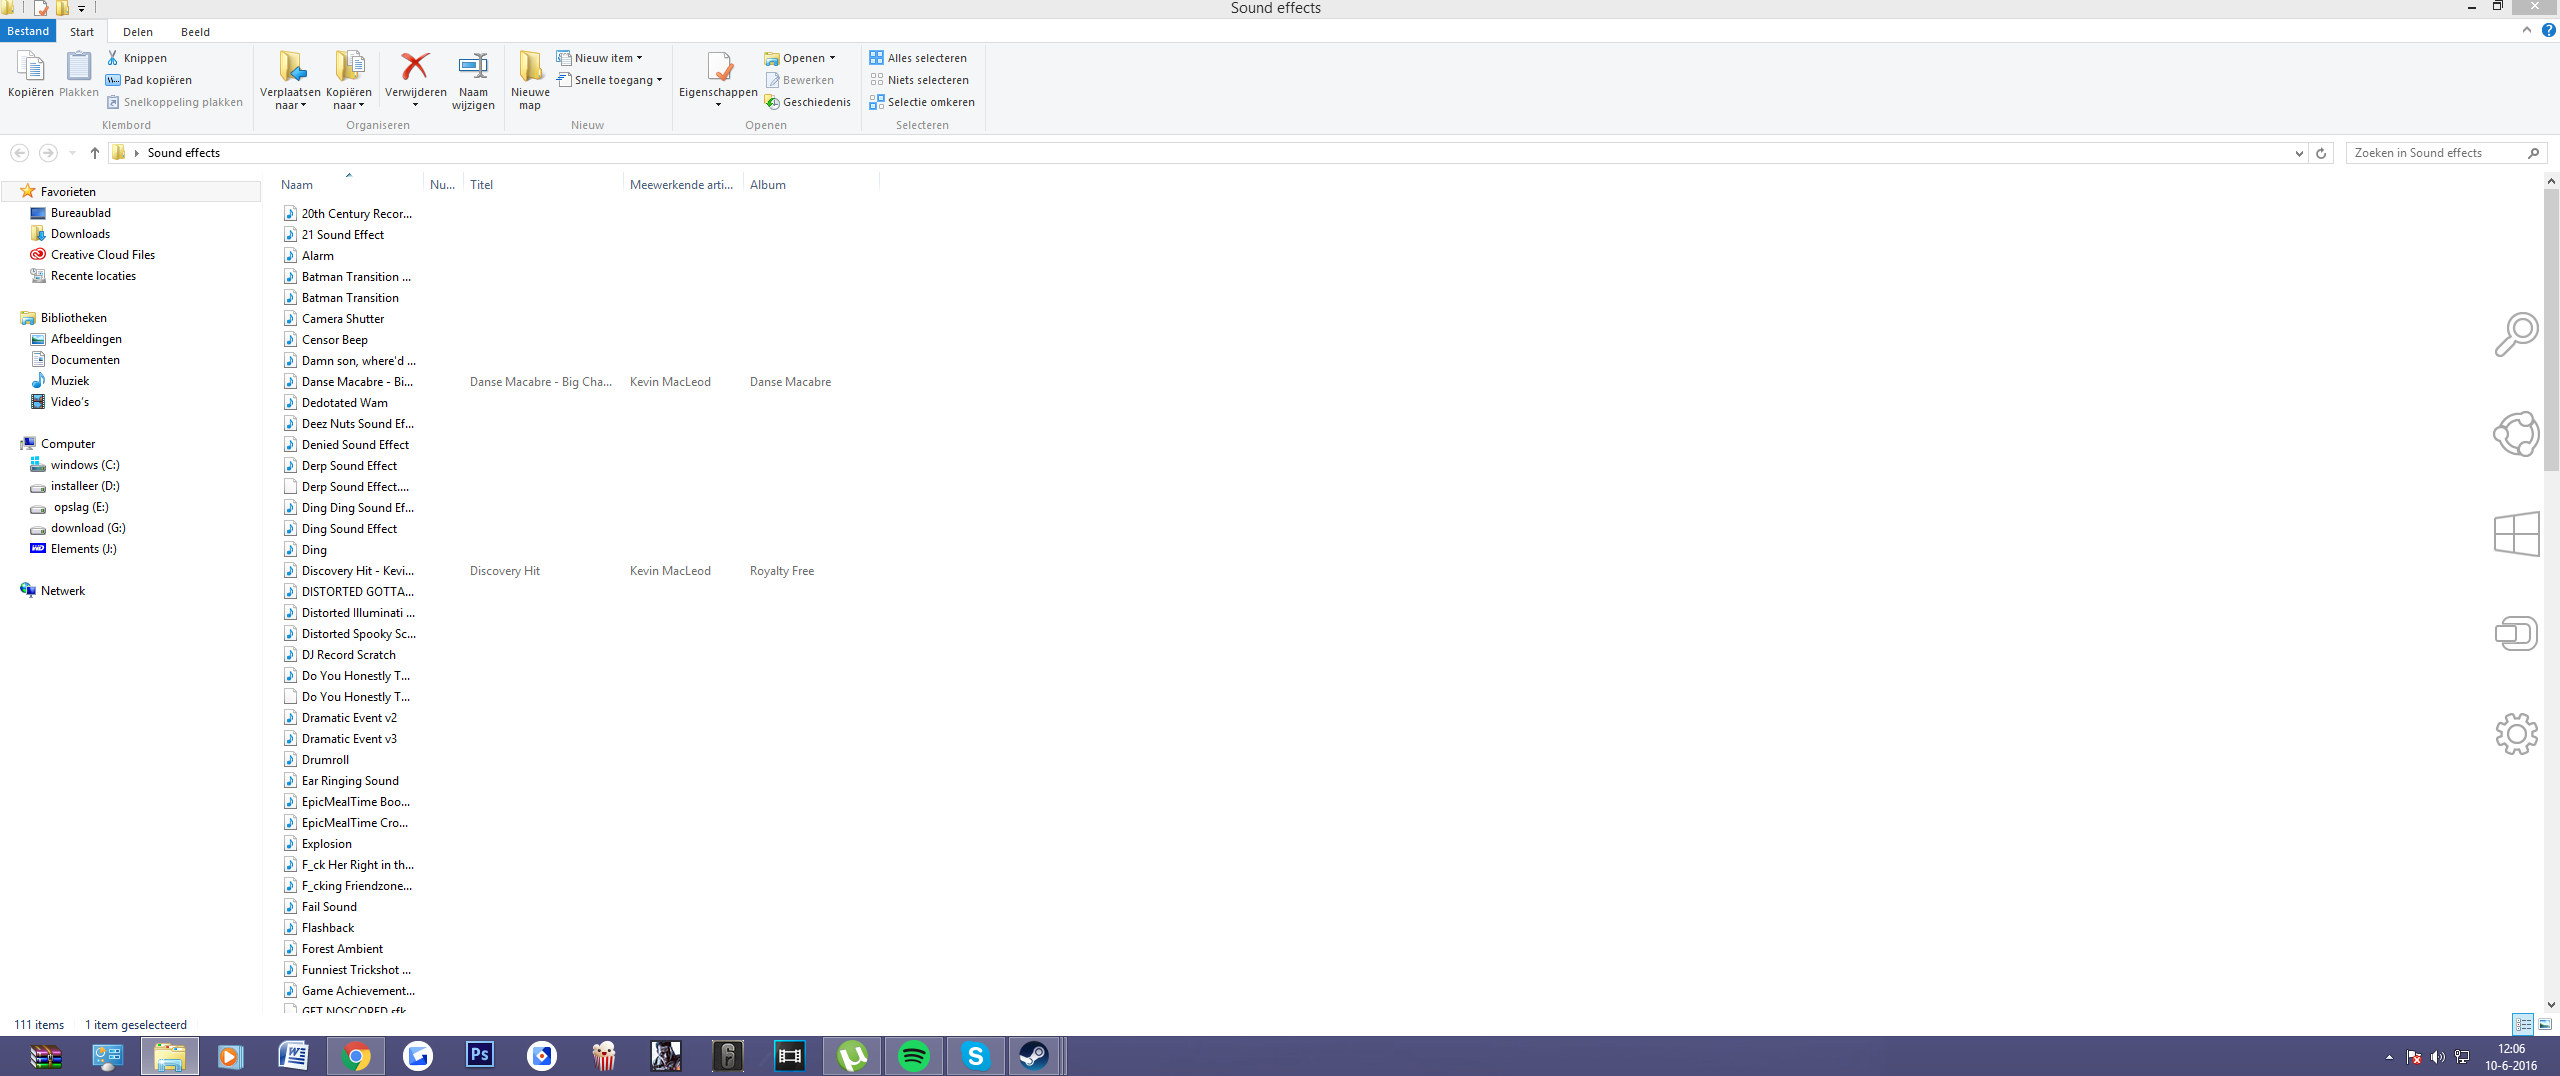Select the Censor Beep file
Viewport: 2560px width, 1076px height.
click(334, 340)
